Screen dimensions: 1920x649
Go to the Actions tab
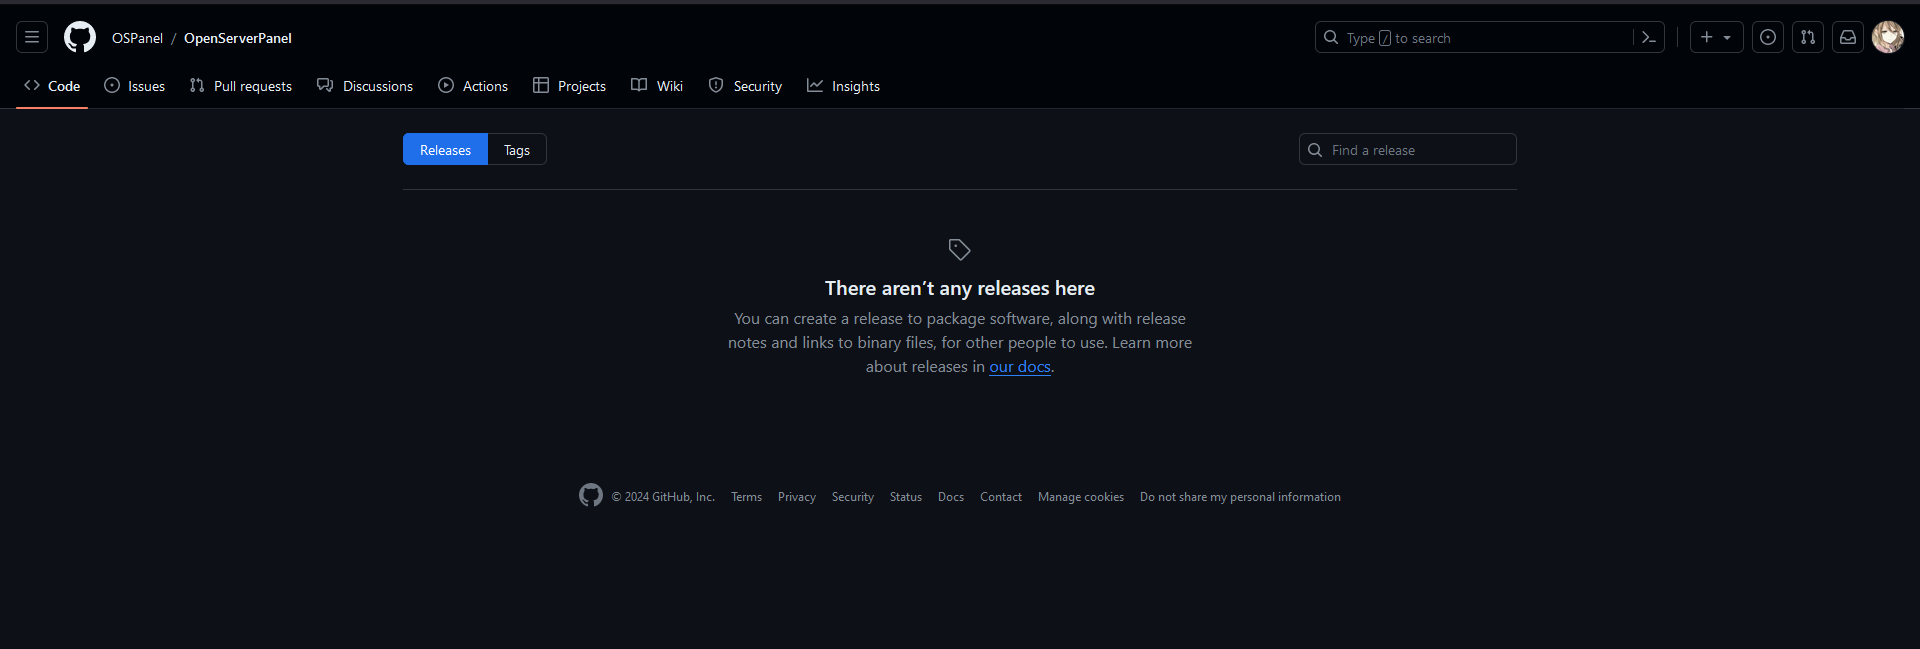pyautogui.click(x=473, y=86)
